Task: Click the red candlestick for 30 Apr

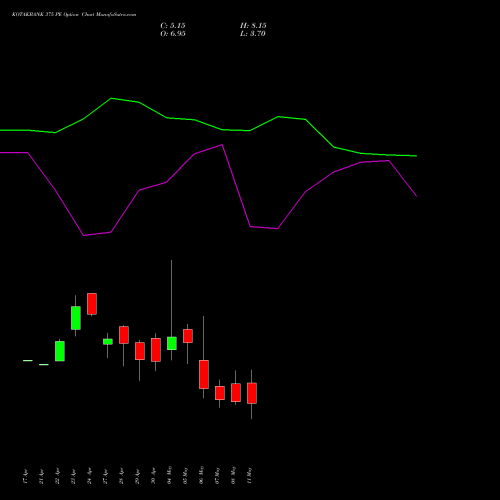Action: click(x=156, y=350)
